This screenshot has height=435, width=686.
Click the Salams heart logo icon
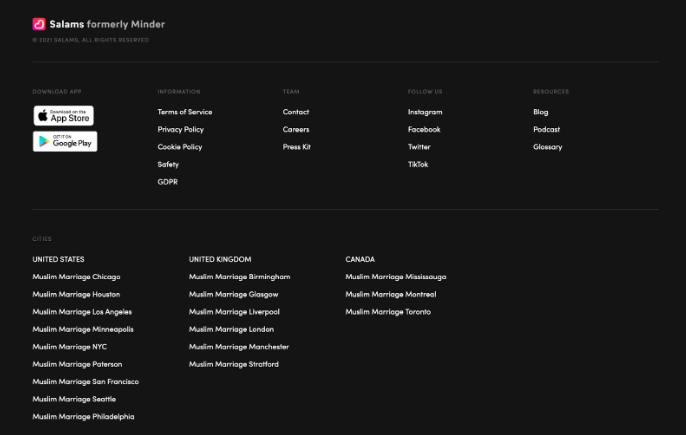[x=39, y=24]
